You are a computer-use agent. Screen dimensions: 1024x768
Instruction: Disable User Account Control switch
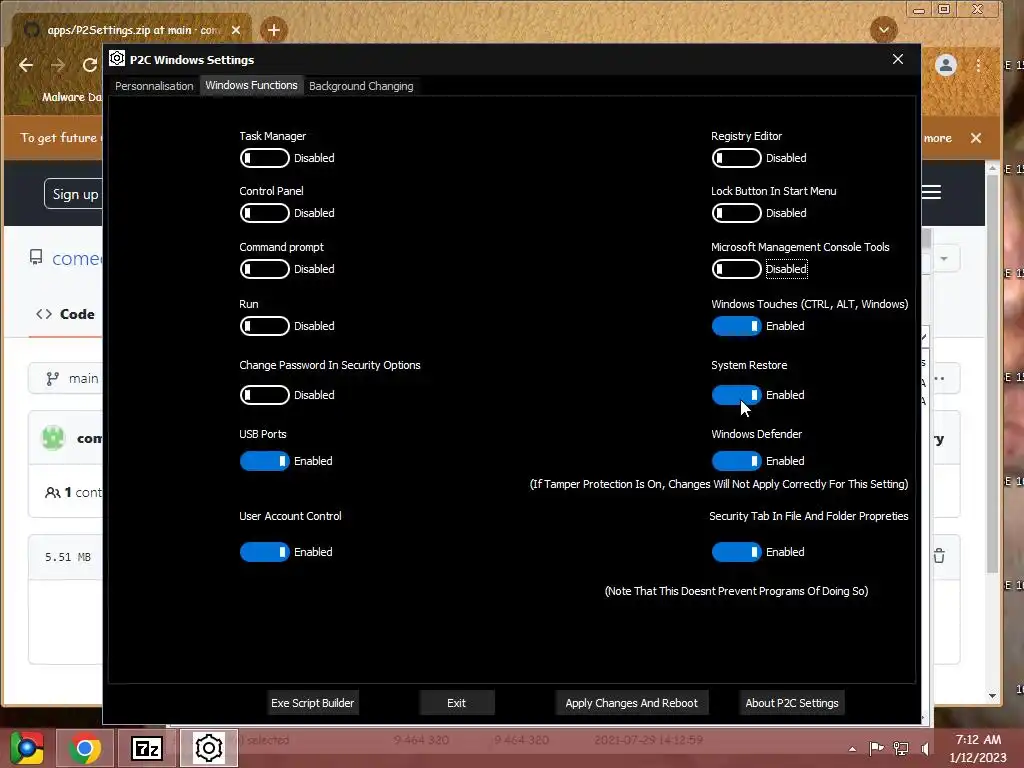point(264,552)
